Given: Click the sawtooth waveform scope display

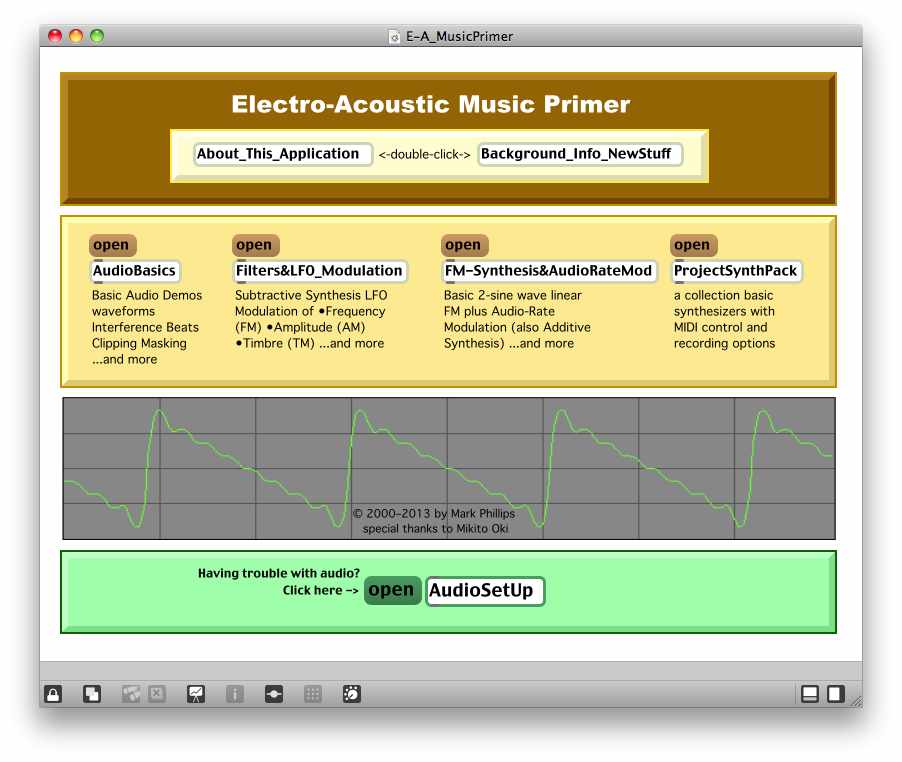Looking at the screenshot, I should tap(449, 468).
